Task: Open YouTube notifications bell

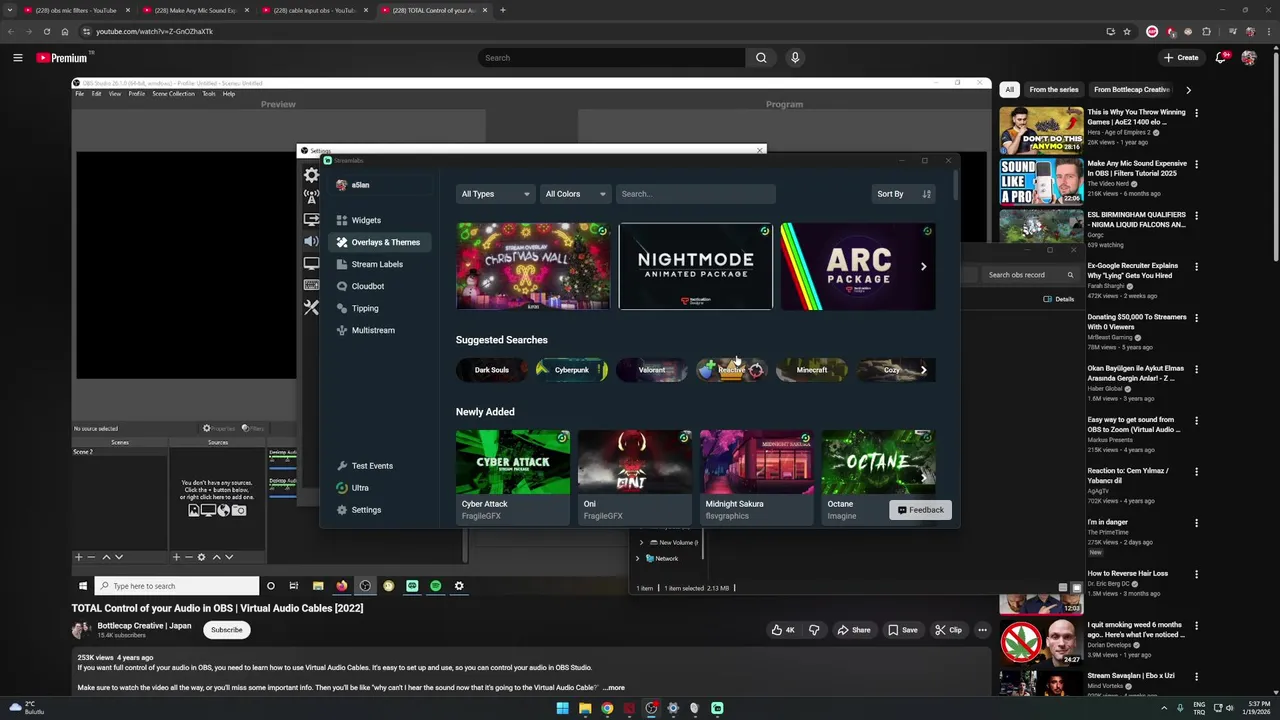Action: tap(1221, 58)
